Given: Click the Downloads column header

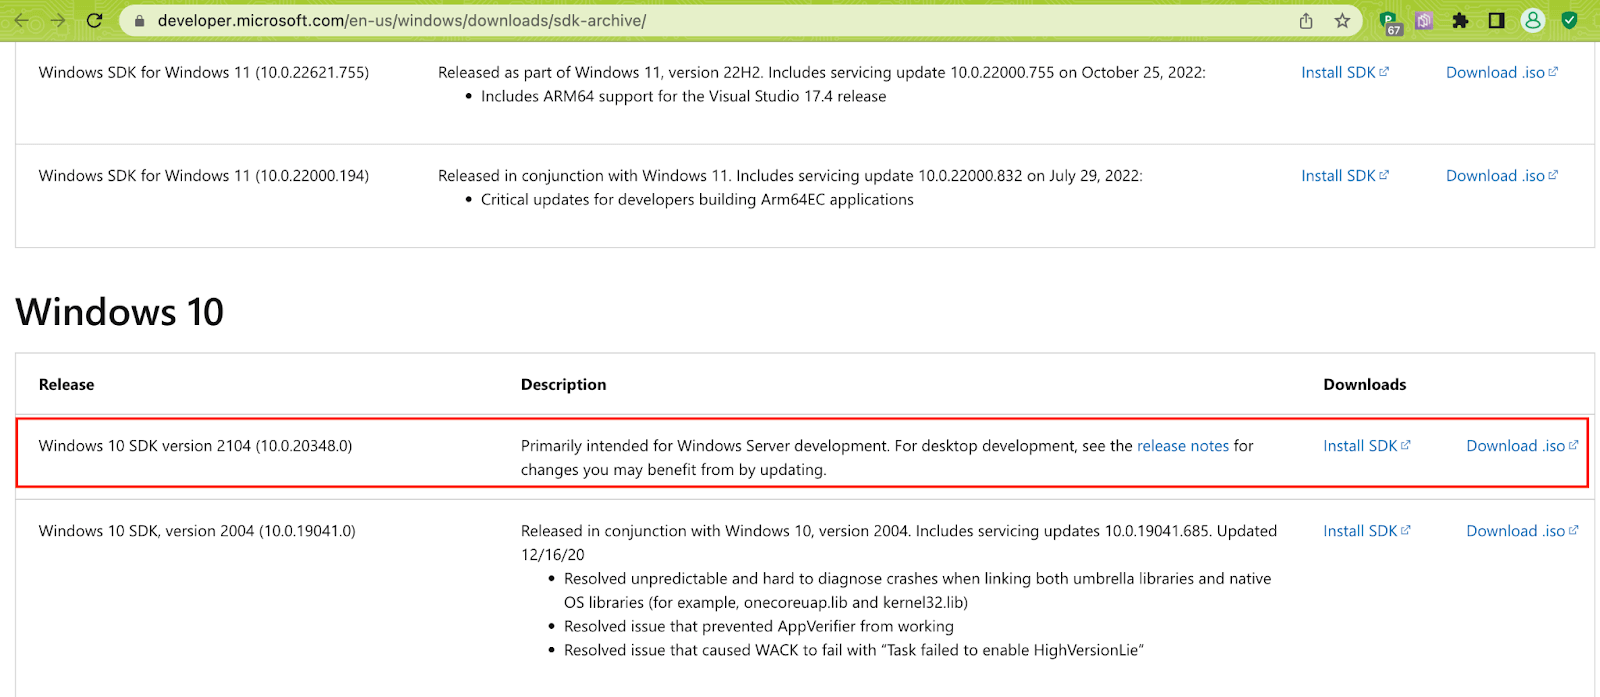Looking at the screenshot, I should point(1365,384).
